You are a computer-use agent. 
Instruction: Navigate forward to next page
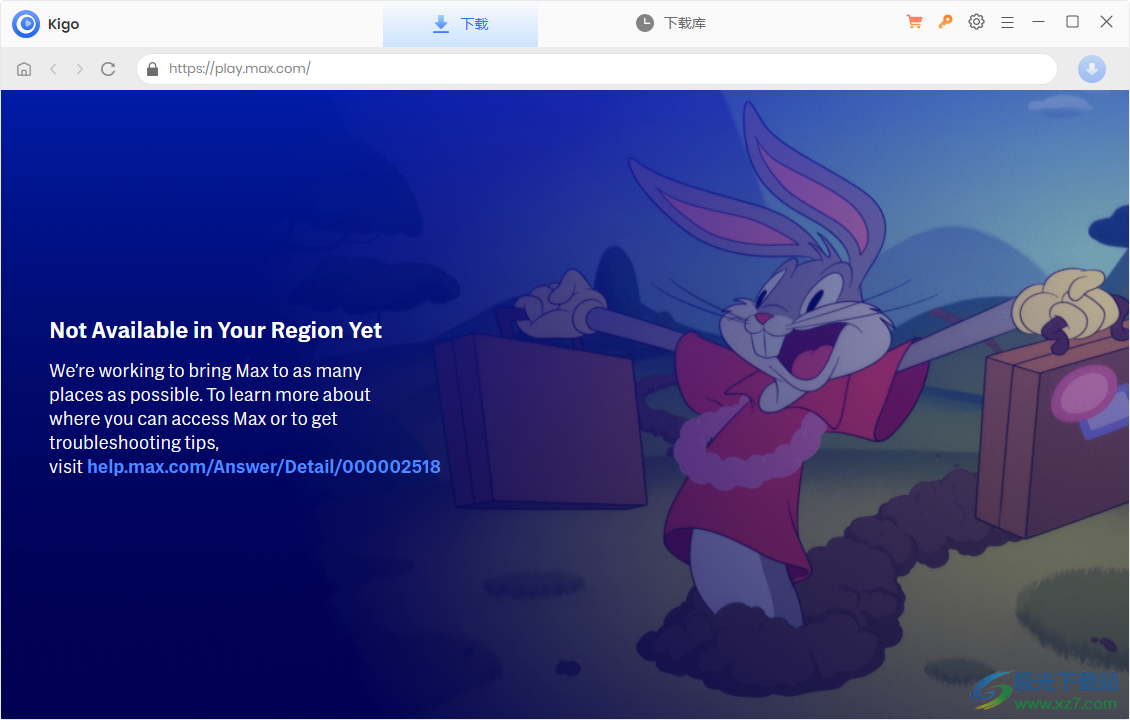pos(79,69)
